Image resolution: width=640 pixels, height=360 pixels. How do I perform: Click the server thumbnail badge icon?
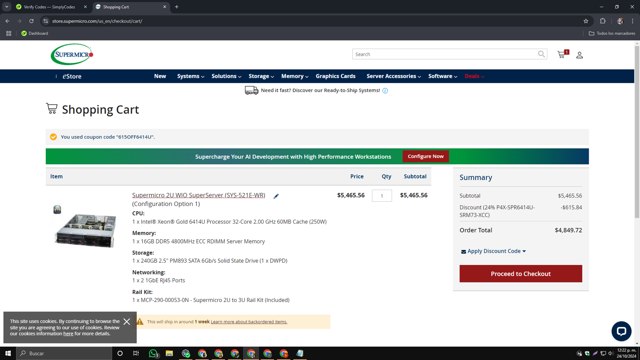57,209
